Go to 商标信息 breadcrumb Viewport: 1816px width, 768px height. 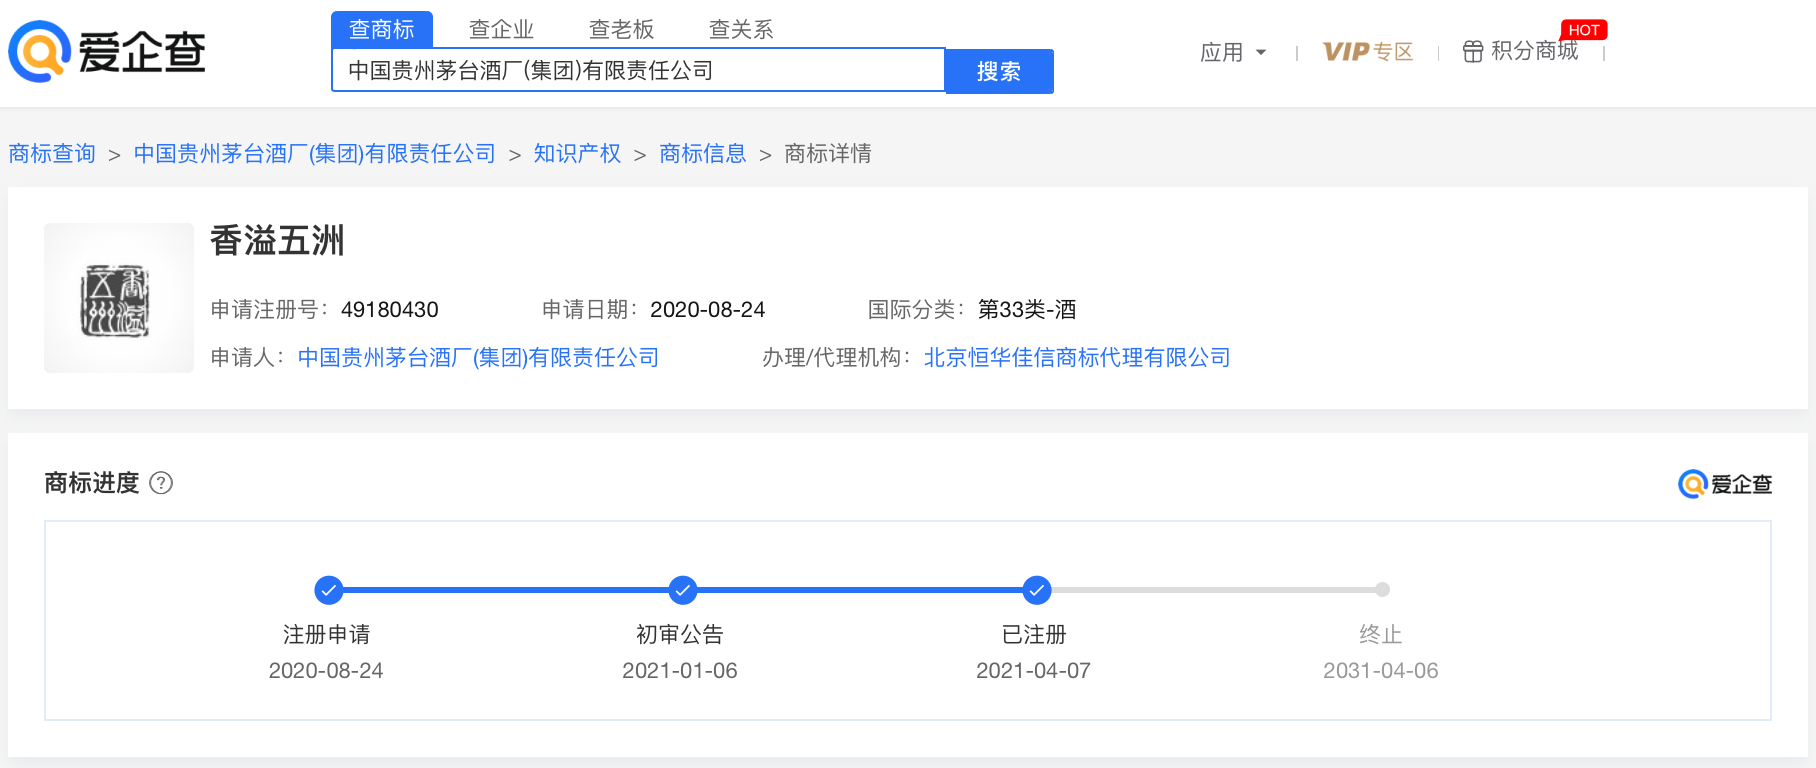point(703,153)
